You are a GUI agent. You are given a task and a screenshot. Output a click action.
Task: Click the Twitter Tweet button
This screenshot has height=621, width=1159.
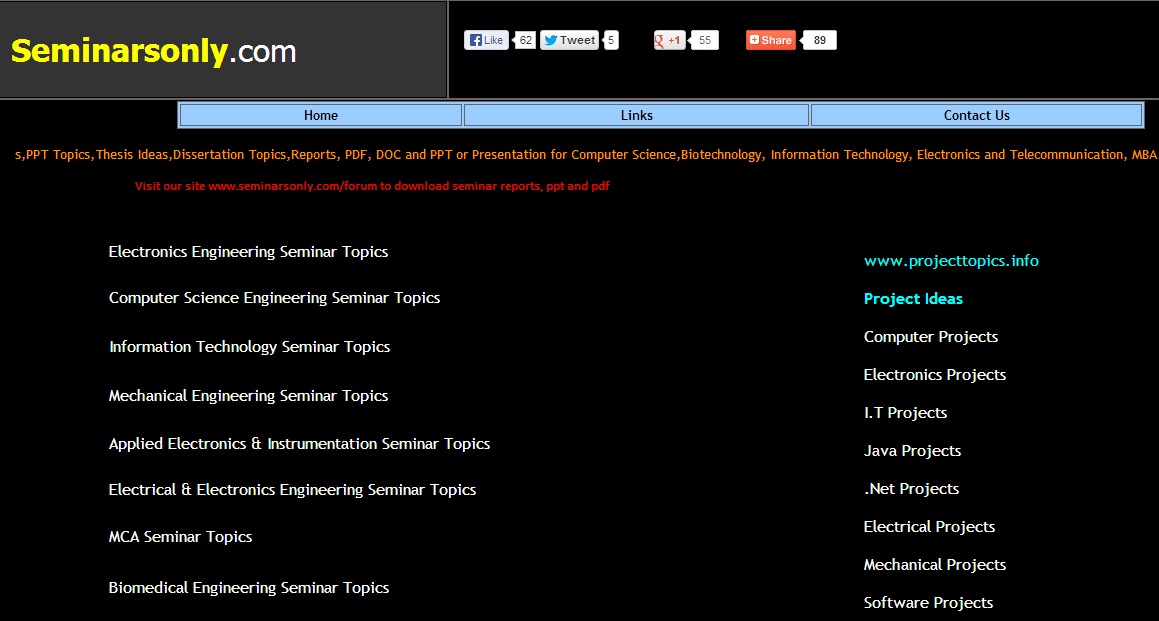pos(569,40)
